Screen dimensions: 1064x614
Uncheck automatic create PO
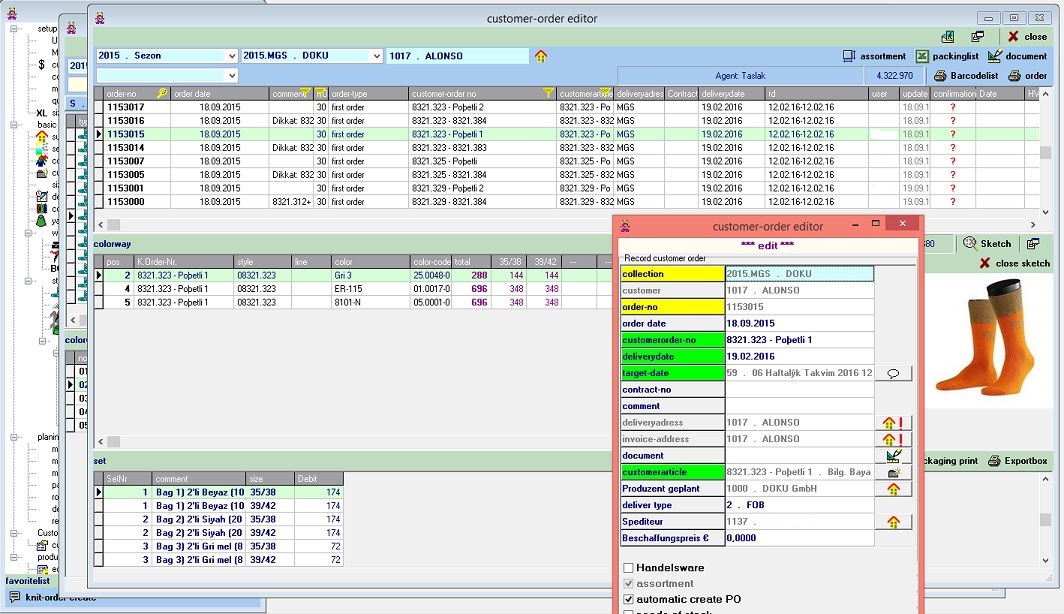pyautogui.click(x=628, y=599)
